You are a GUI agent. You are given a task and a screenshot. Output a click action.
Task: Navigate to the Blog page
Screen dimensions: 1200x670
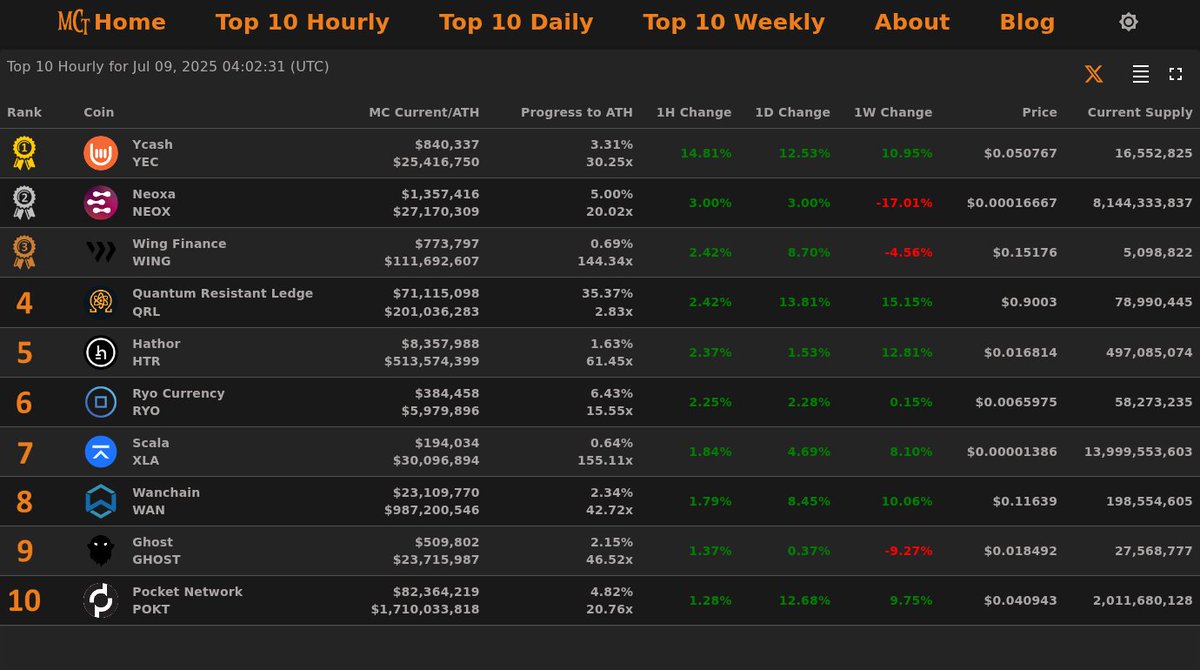point(1027,21)
